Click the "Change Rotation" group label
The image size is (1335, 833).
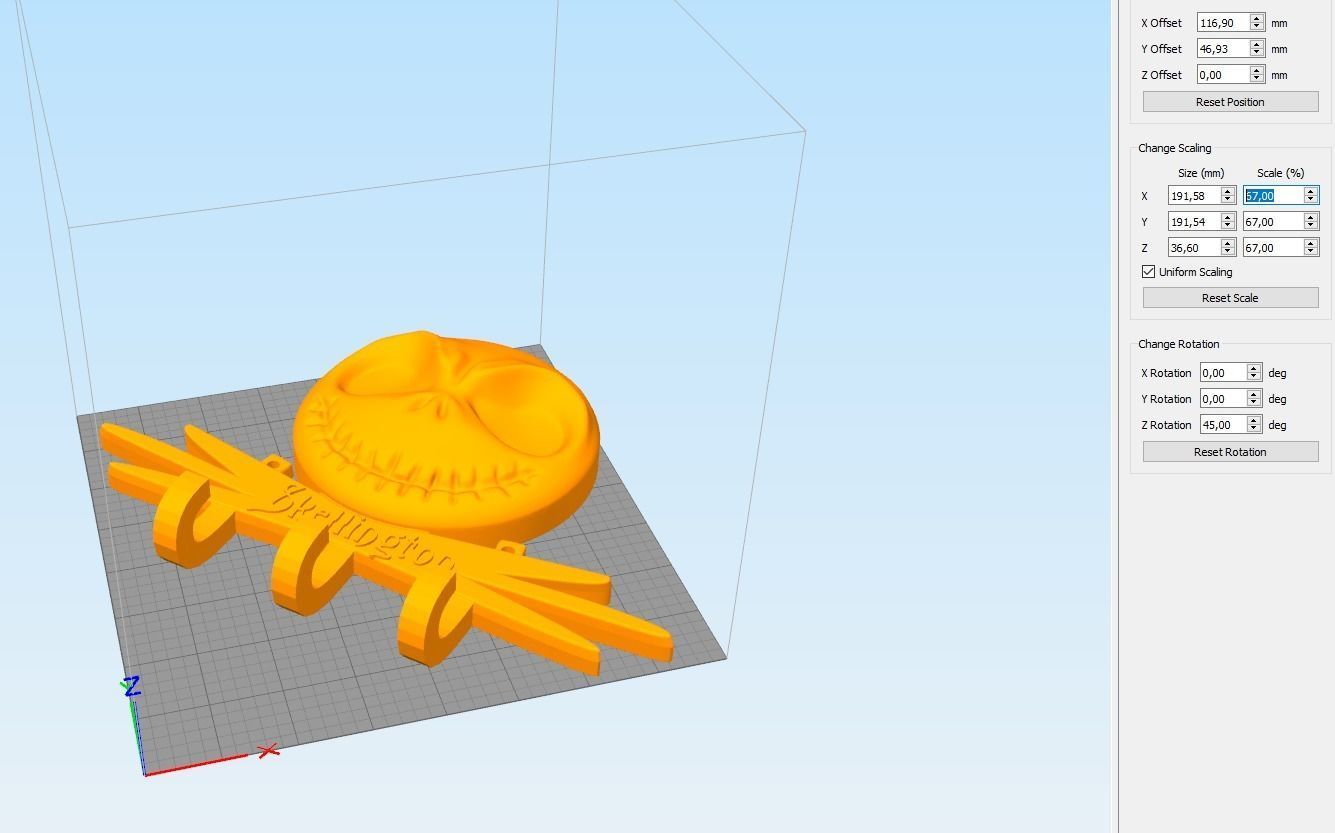[x=1178, y=344]
